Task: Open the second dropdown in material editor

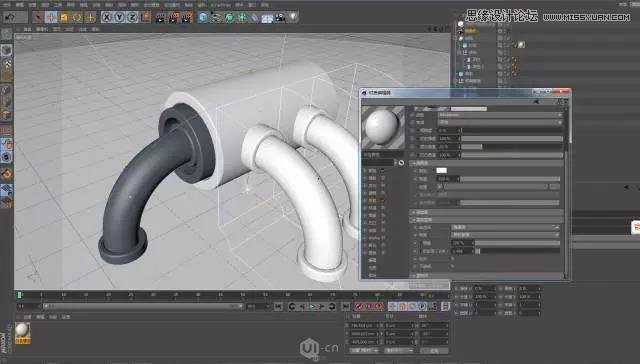Action: [x=500, y=122]
